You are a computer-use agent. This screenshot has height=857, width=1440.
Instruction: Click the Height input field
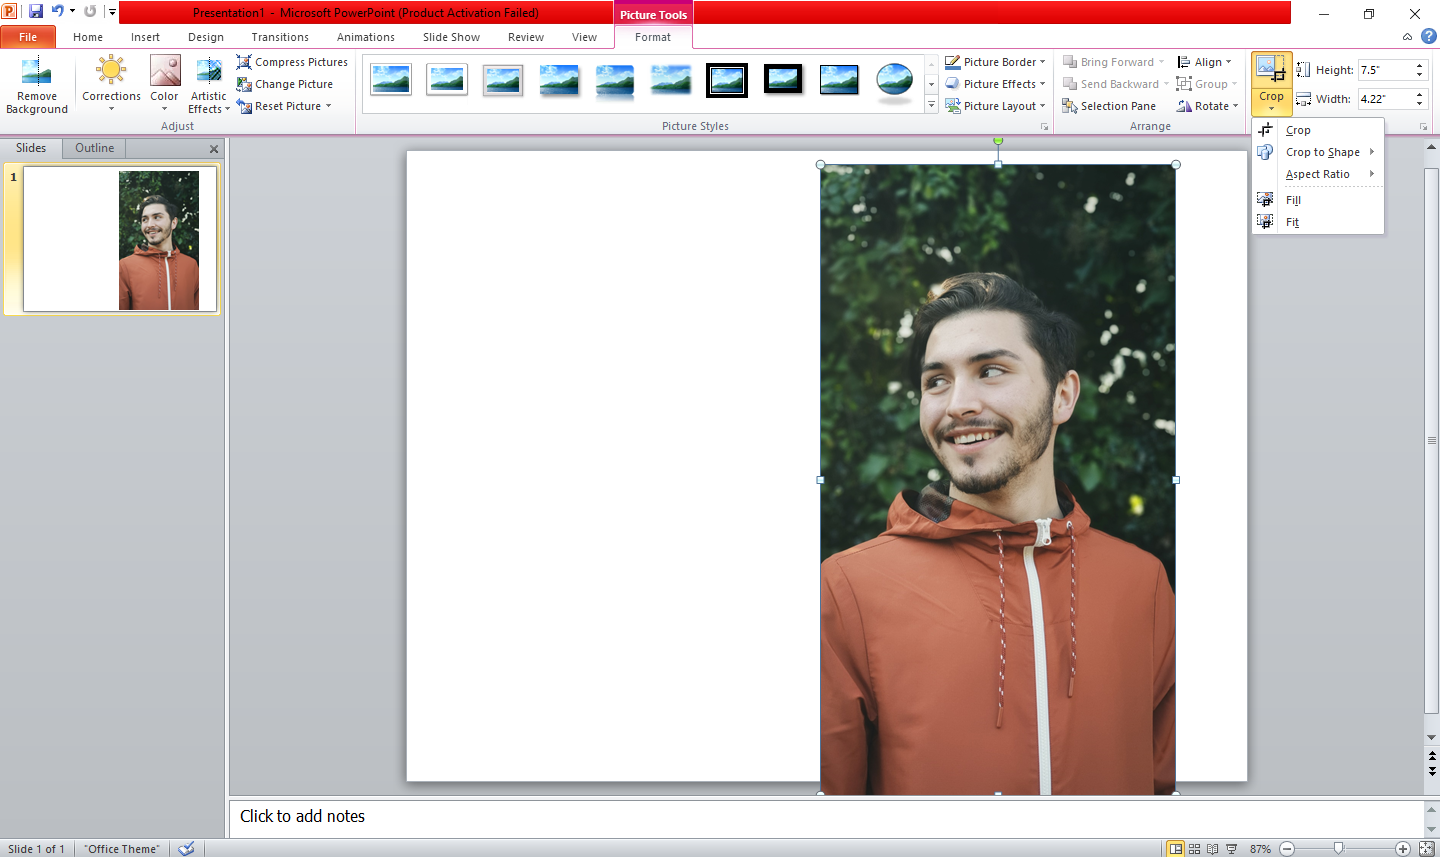[x=1383, y=70]
